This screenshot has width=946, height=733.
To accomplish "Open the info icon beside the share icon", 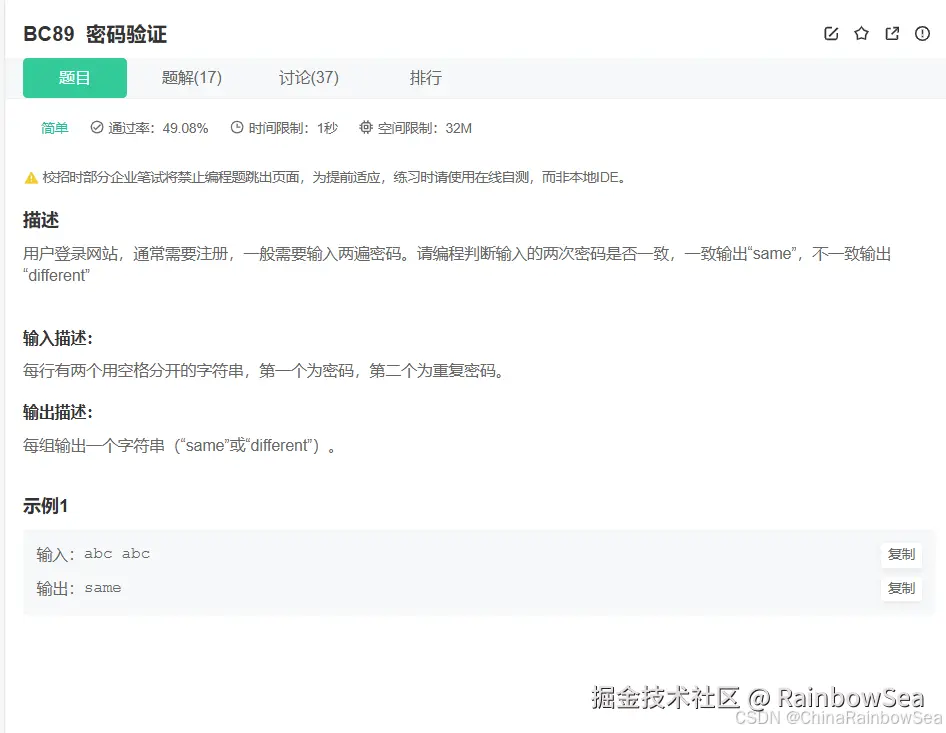I will coord(921,33).
